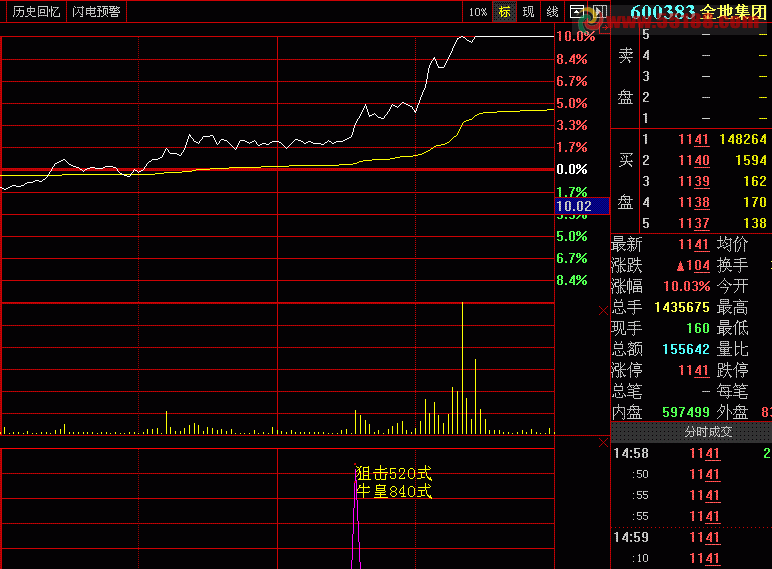Screen dimensions: 772x569
Task: Click the 总手 value 1435675
Action: [682, 307]
